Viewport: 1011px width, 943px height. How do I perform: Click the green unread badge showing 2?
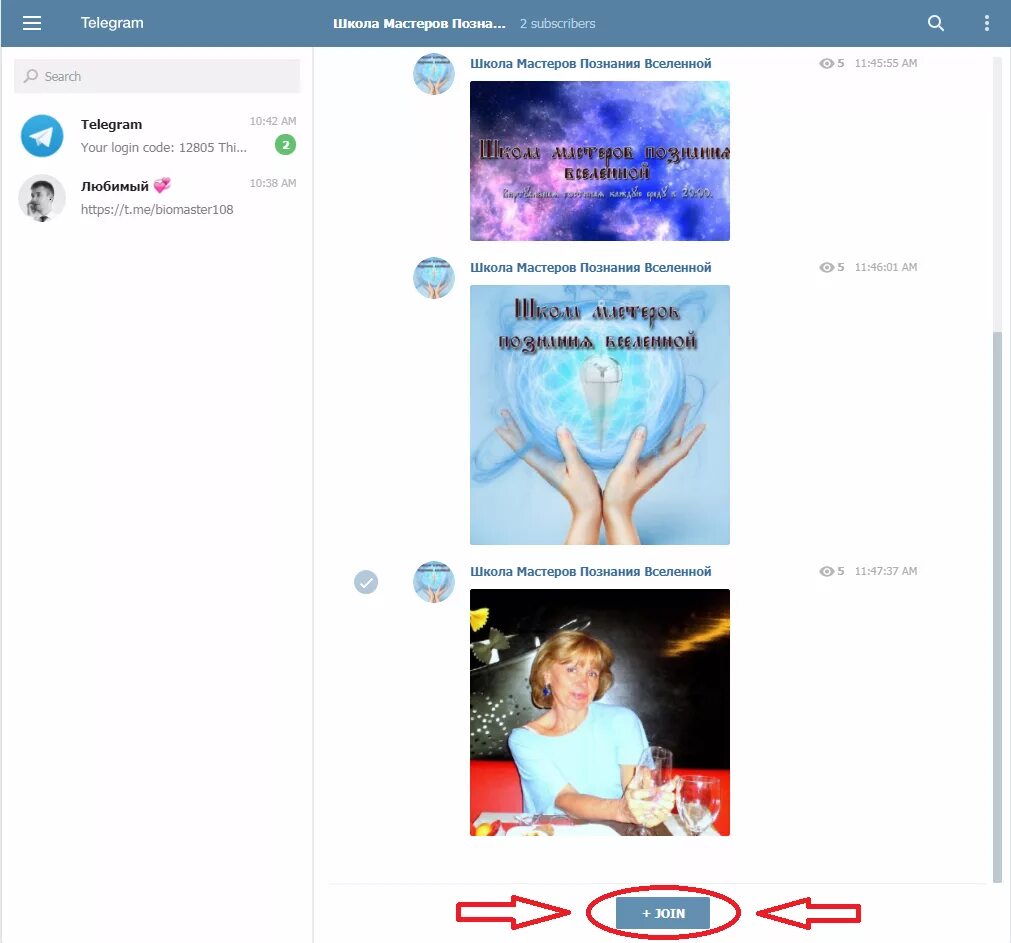[x=286, y=144]
